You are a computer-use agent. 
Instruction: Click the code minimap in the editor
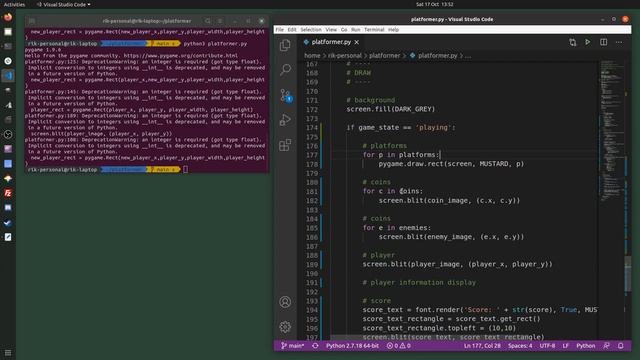point(611,131)
